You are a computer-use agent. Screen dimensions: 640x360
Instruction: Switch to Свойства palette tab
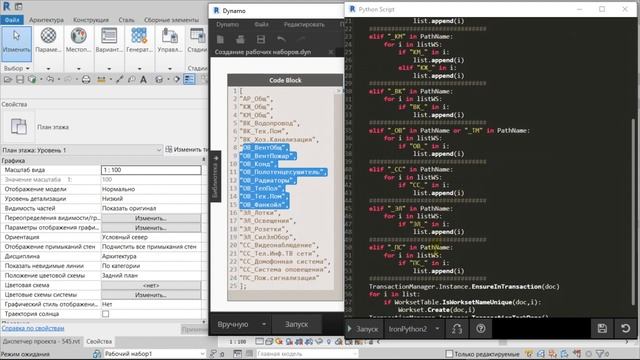pyautogui.click(x=99, y=341)
